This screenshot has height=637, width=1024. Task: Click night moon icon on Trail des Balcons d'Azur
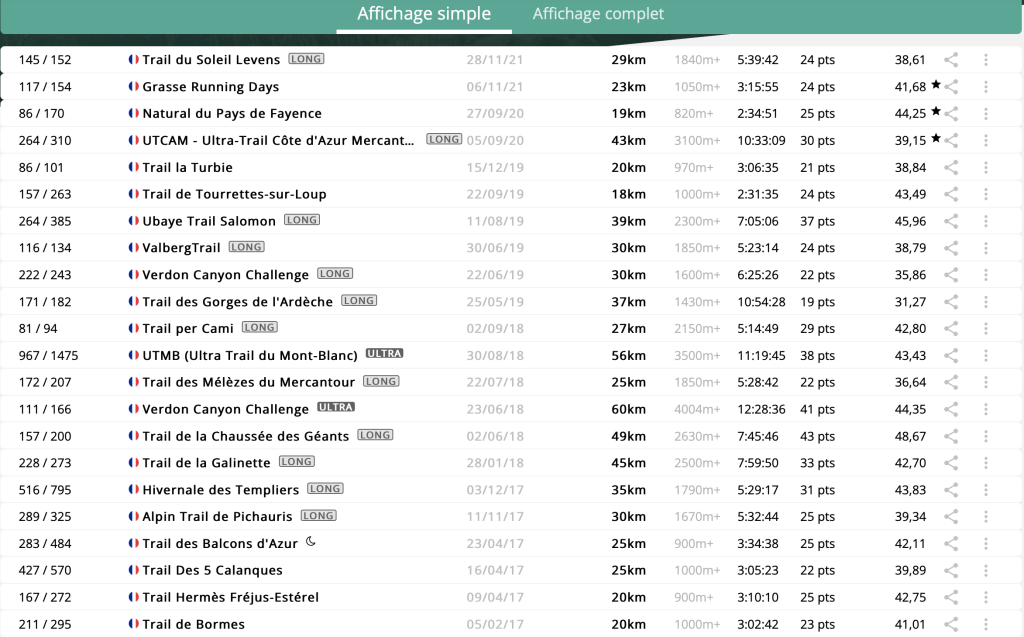(311, 542)
